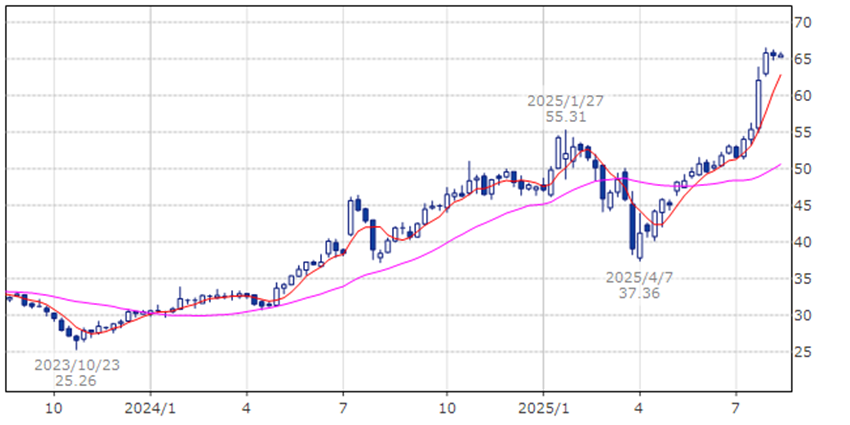The width and height of the screenshot is (850, 425).
Task: Select the 35 price axis label
Action: (x=801, y=279)
